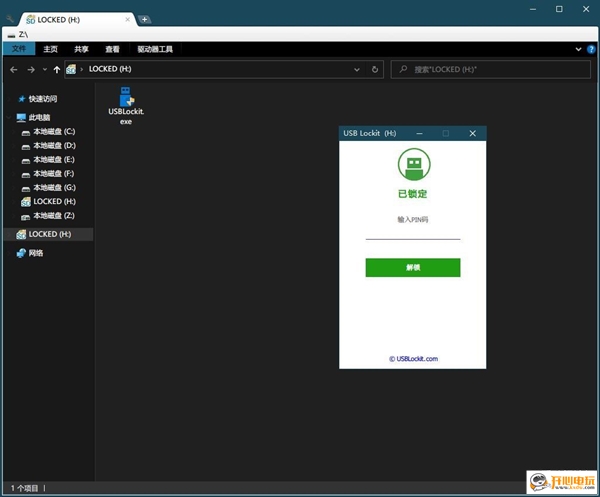Open the 文件 menu
This screenshot has height=497, width=600.
19,49
